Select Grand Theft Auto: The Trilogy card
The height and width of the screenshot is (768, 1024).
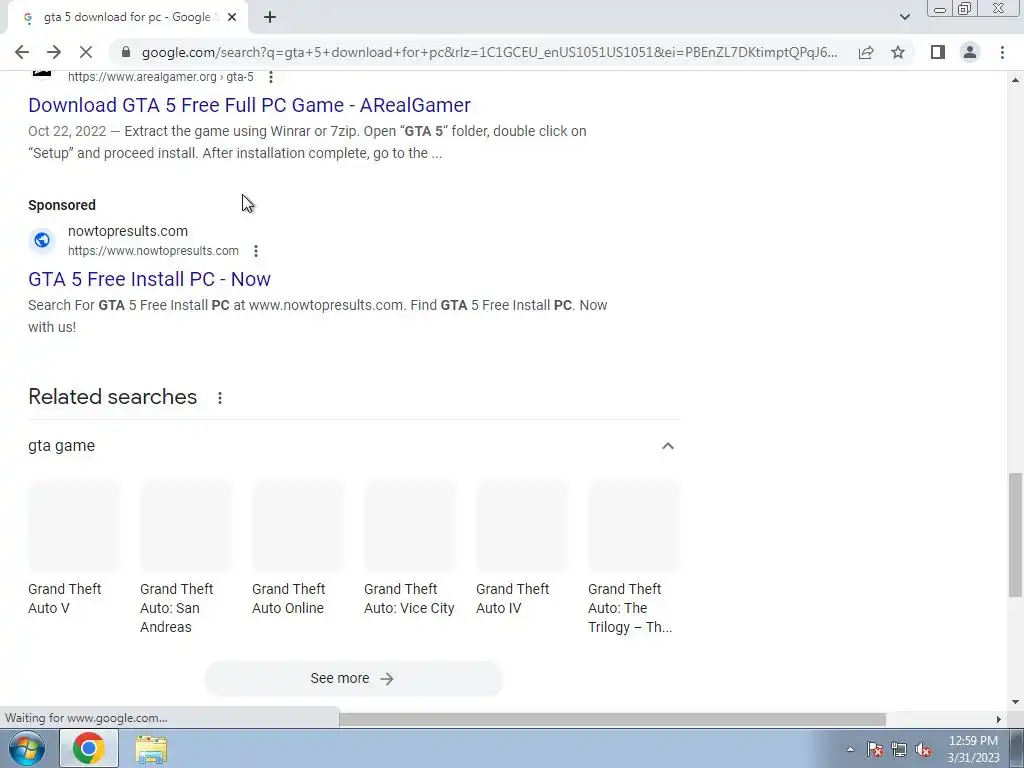click(x=634, y=558)
